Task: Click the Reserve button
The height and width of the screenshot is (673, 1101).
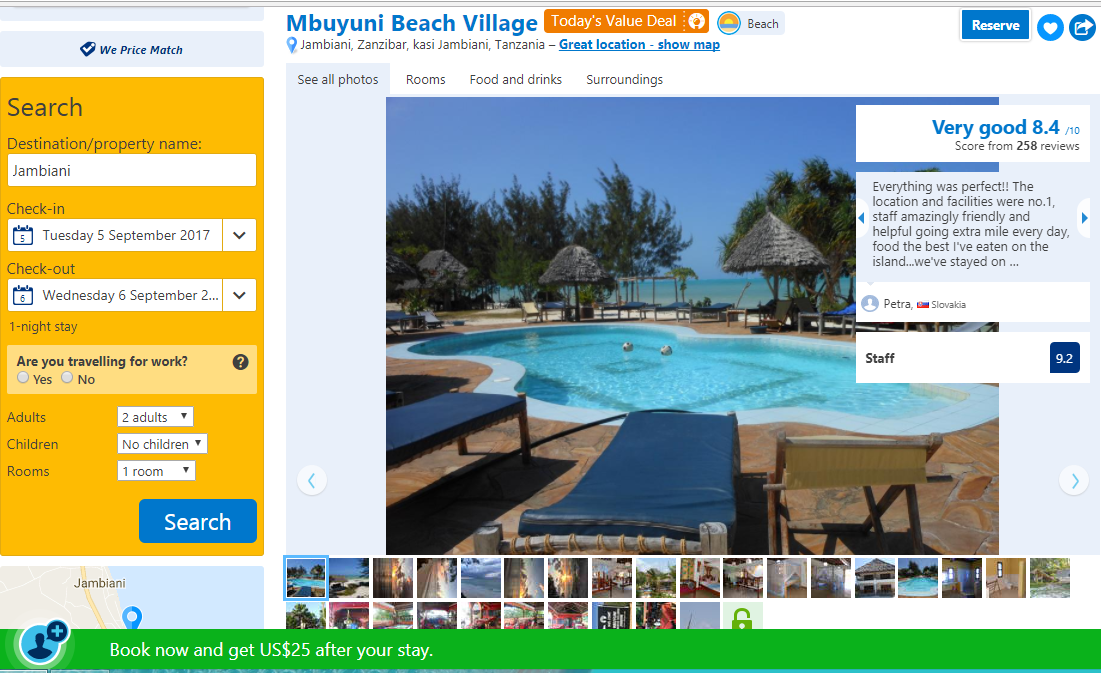Action: point(995,25)
